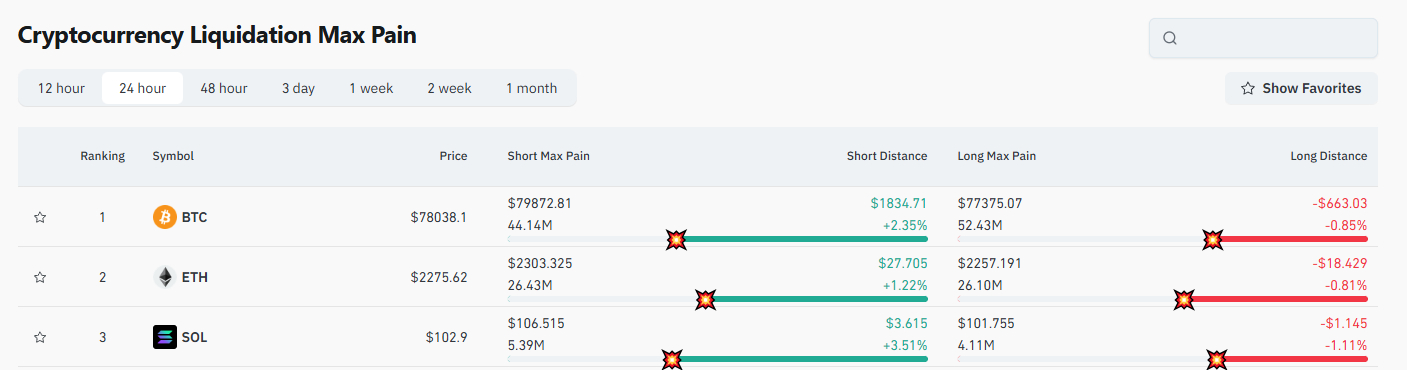This screenshot has width=1407, height=370.
Task: Click BTC long liquidation volume 52.43M
Action: 980,225
